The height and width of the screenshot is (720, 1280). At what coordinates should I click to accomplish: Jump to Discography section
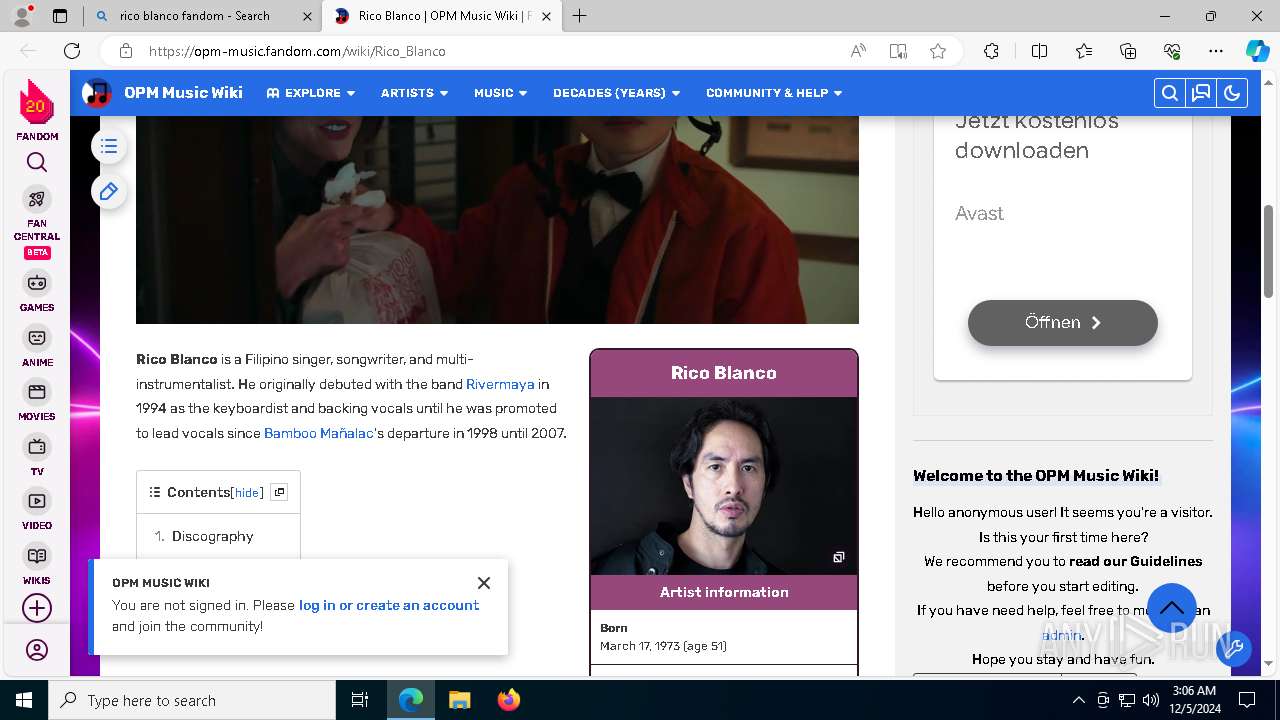pyautogui.click(x=213, y=536)
